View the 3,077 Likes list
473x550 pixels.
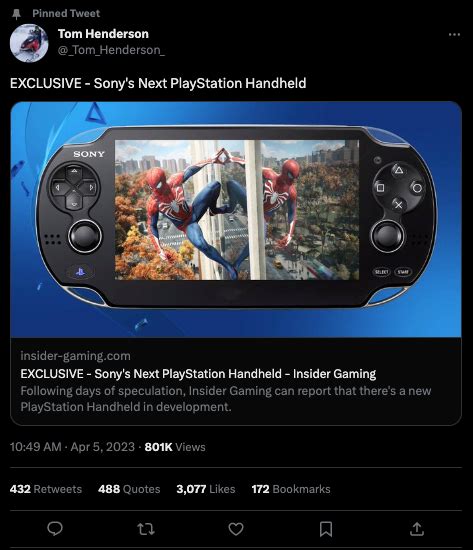(206, 489)
